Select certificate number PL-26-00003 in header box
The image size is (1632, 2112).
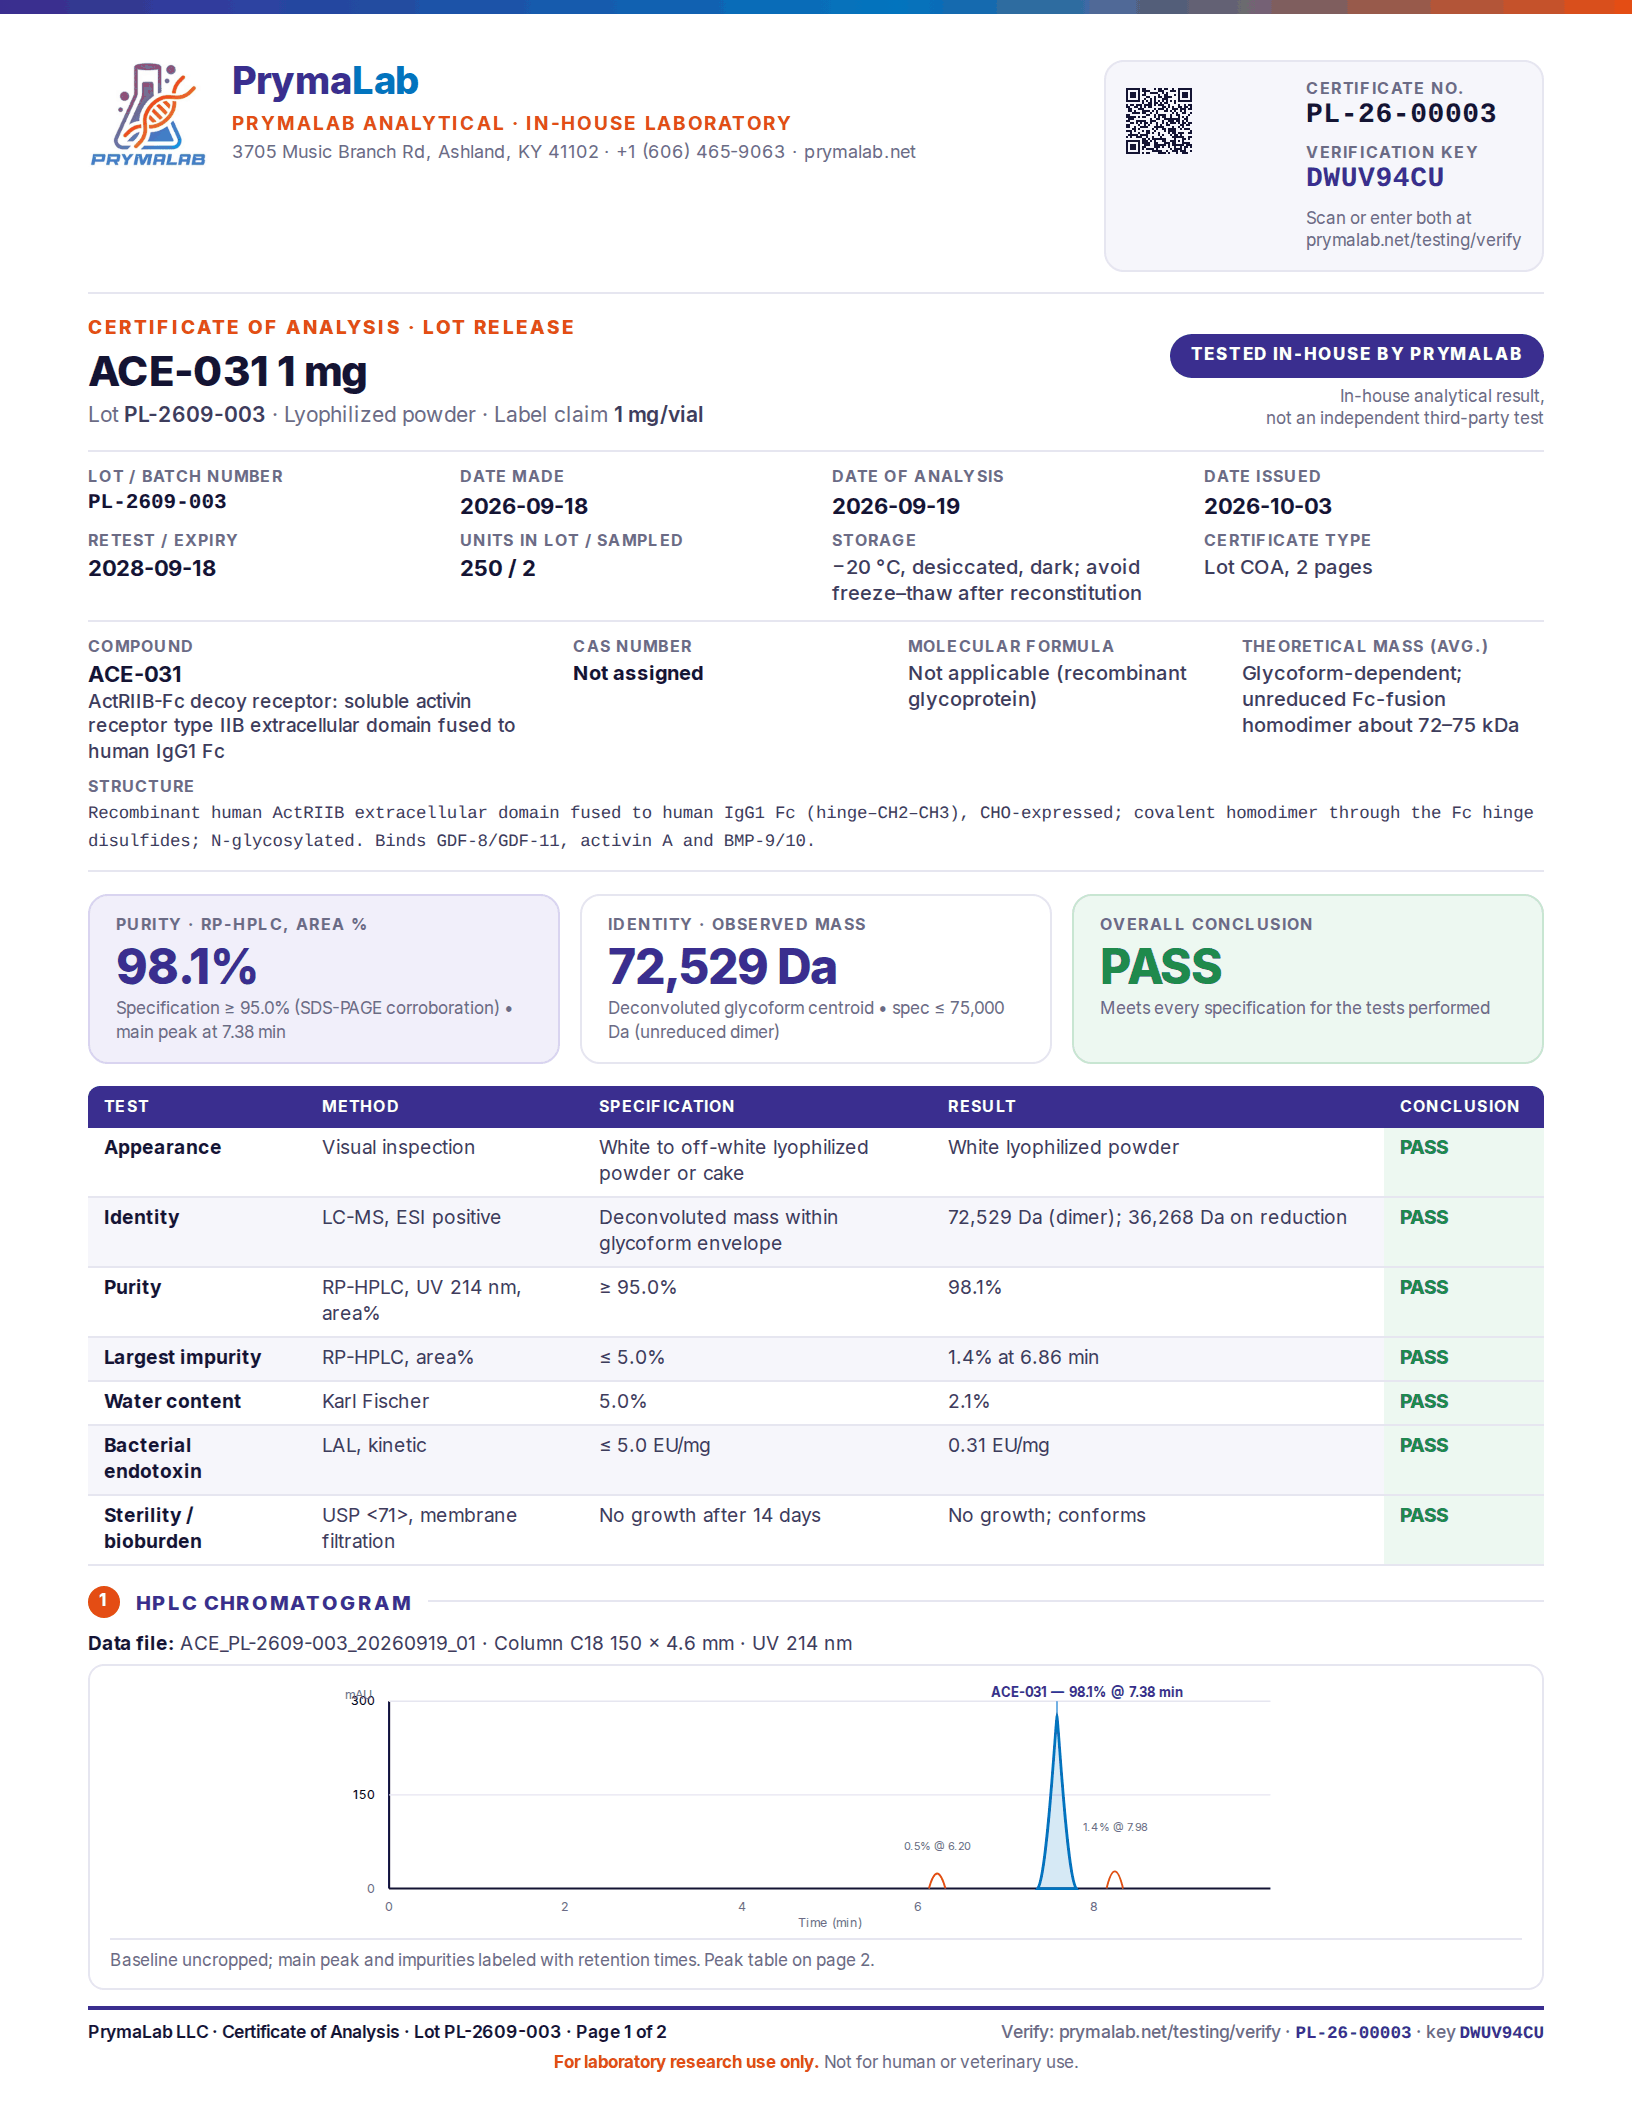point(1401,113)
